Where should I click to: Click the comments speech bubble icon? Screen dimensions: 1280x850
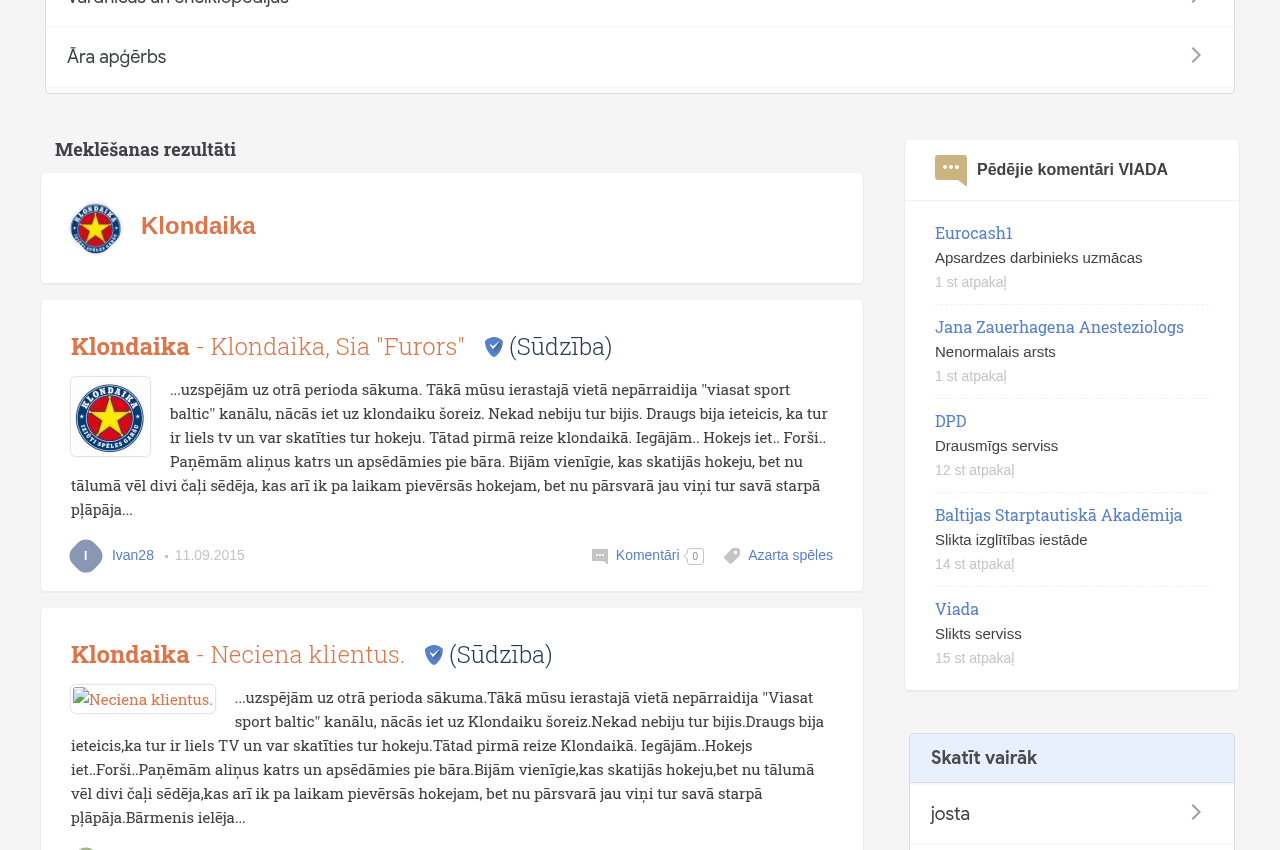click(600, 556)
